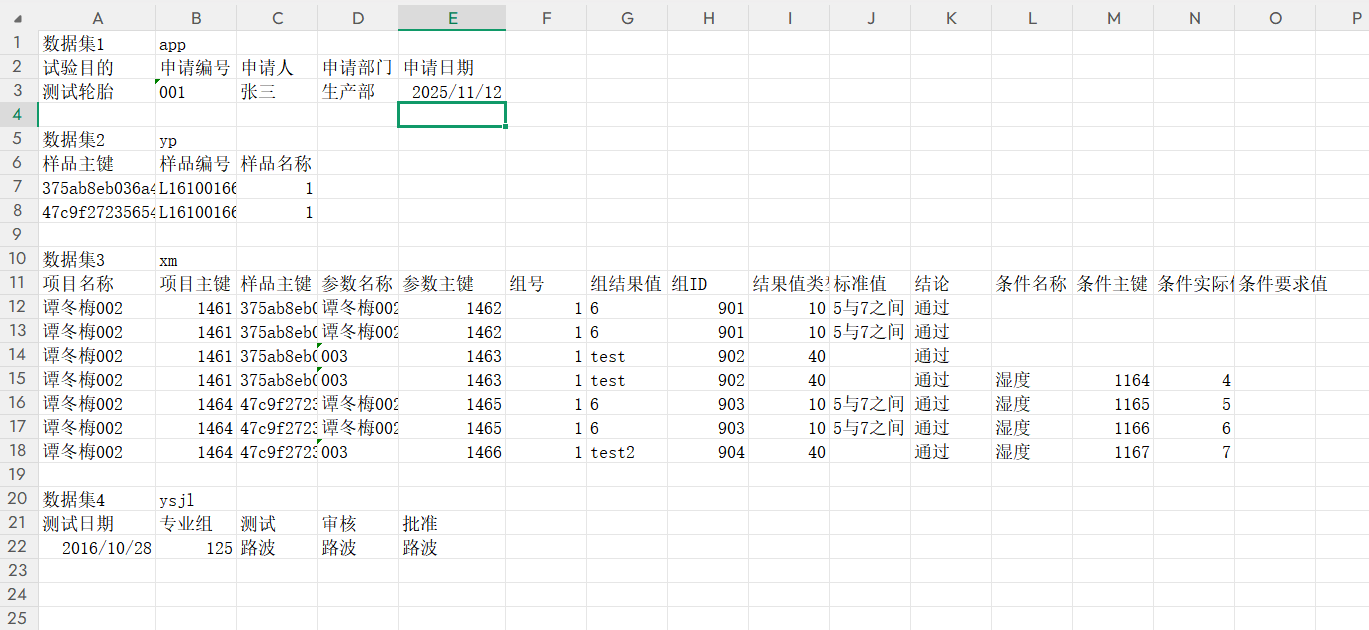
Task: Select the "条件名称" header cell
Action: 1032,283
